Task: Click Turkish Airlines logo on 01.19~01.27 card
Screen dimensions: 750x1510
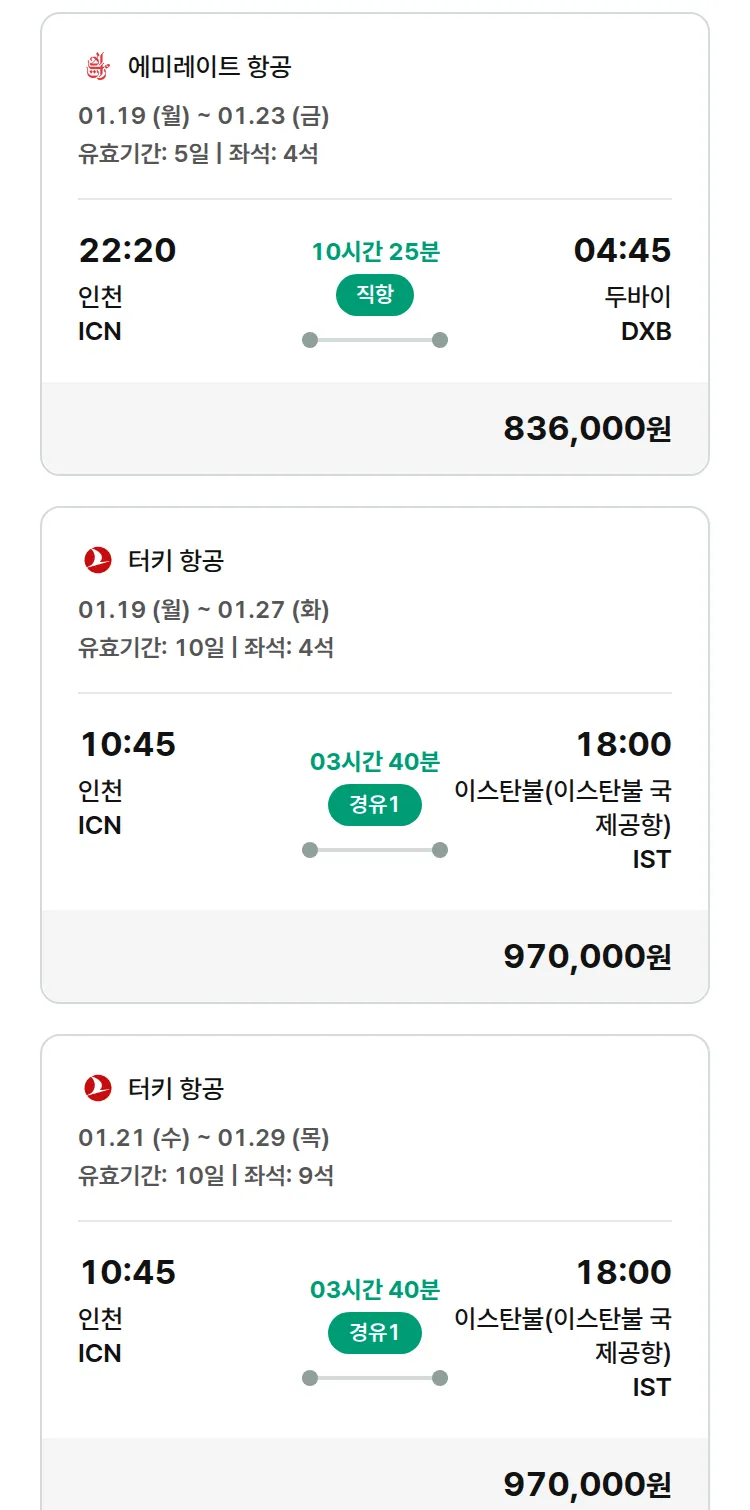Action: 97,560
